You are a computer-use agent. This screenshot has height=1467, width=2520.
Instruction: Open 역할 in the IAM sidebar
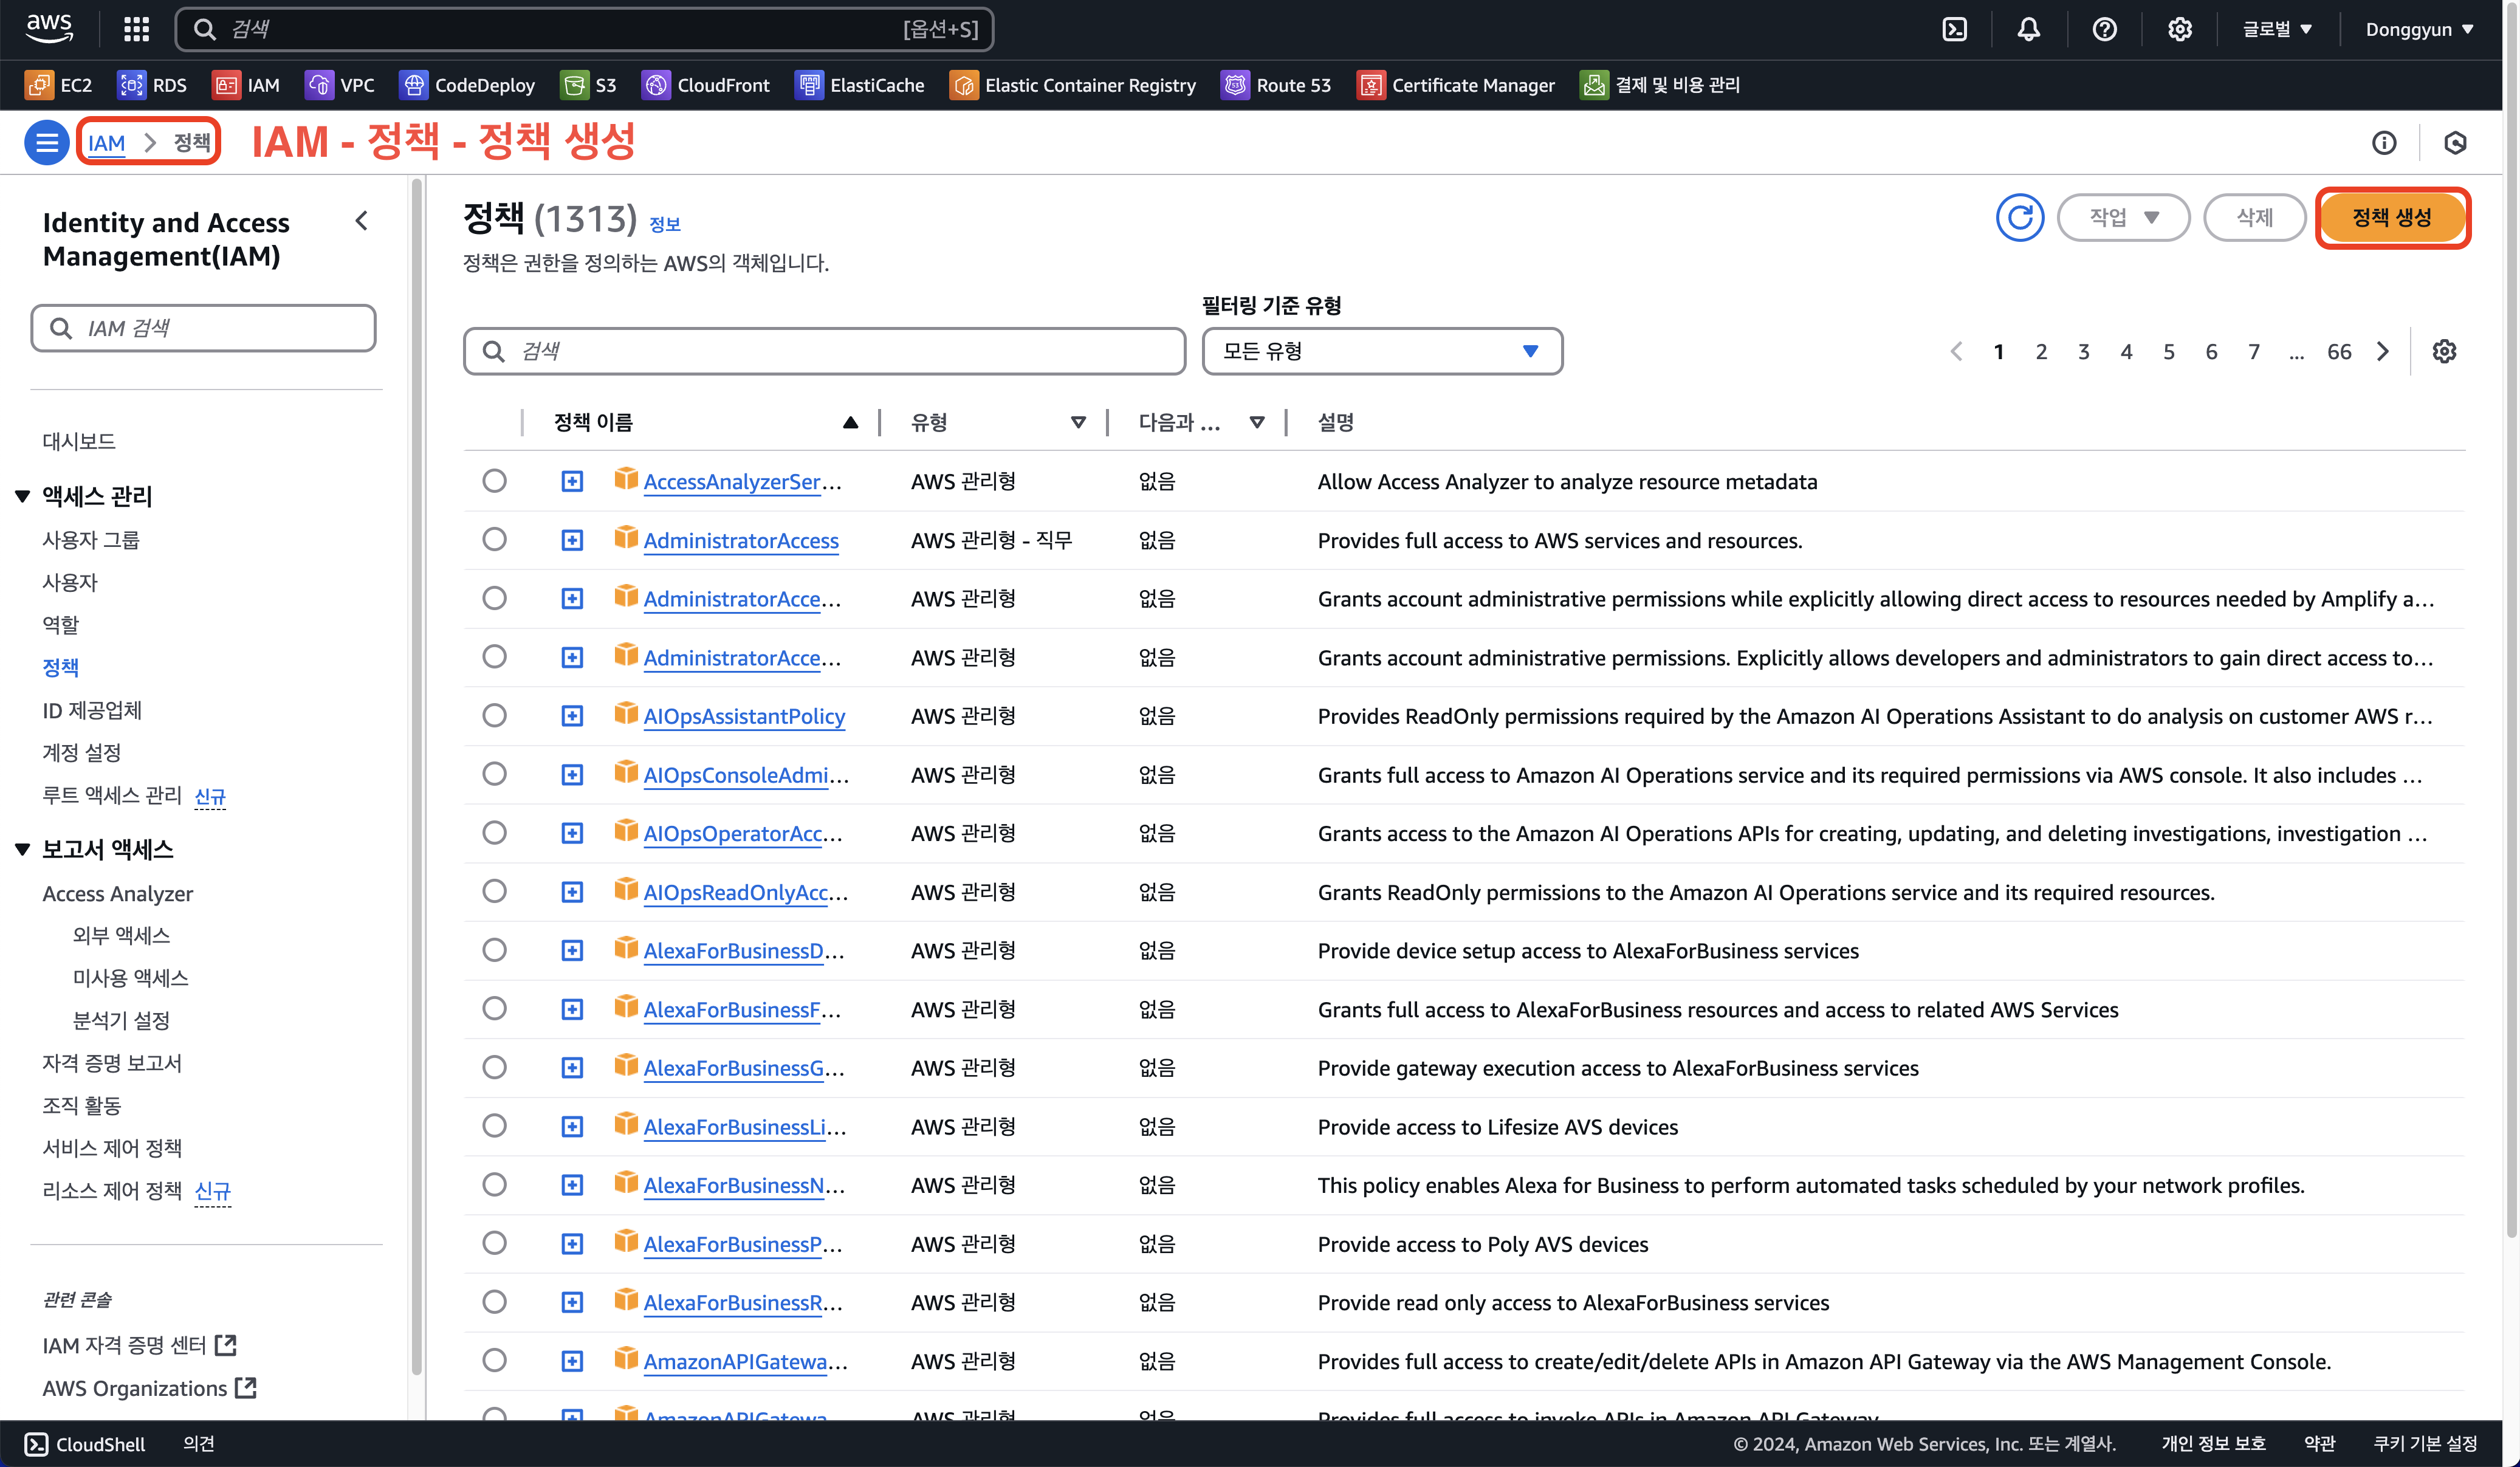[60, 625]
